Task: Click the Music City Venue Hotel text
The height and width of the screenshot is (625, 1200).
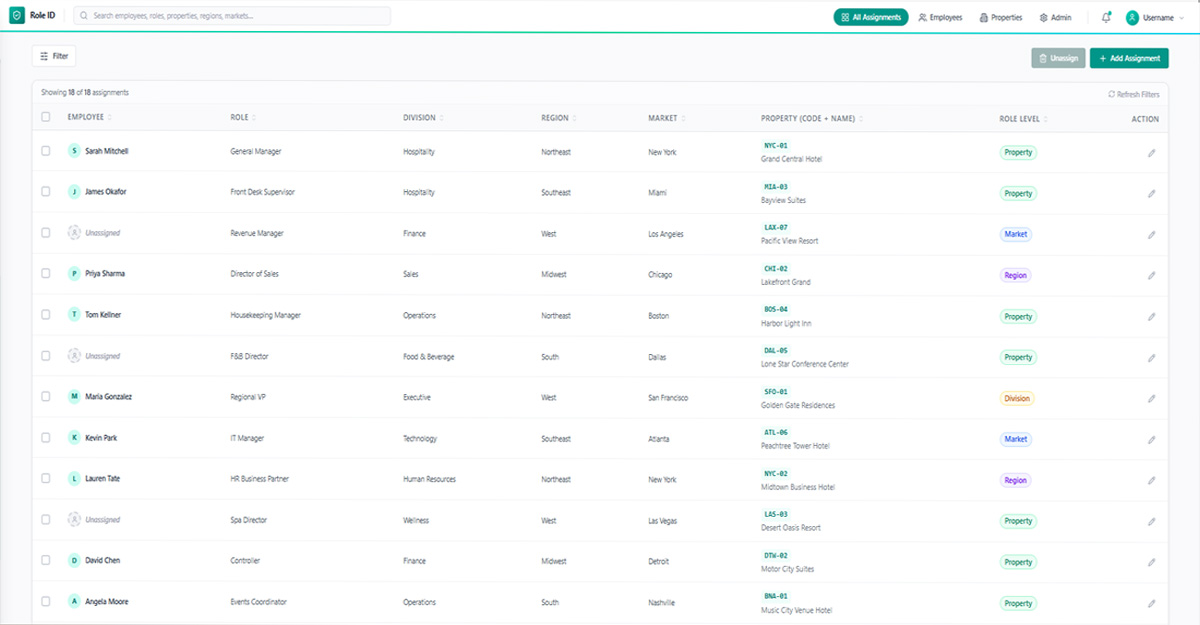Action: click(796, 610)
